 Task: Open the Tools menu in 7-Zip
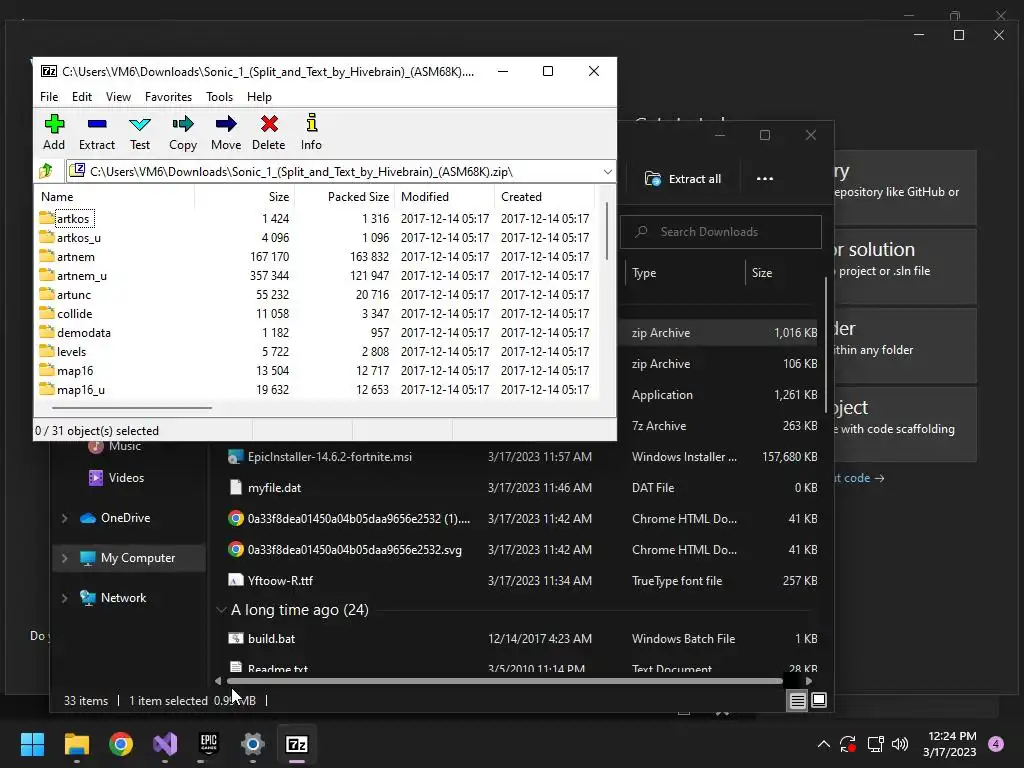tap(219, 97)
